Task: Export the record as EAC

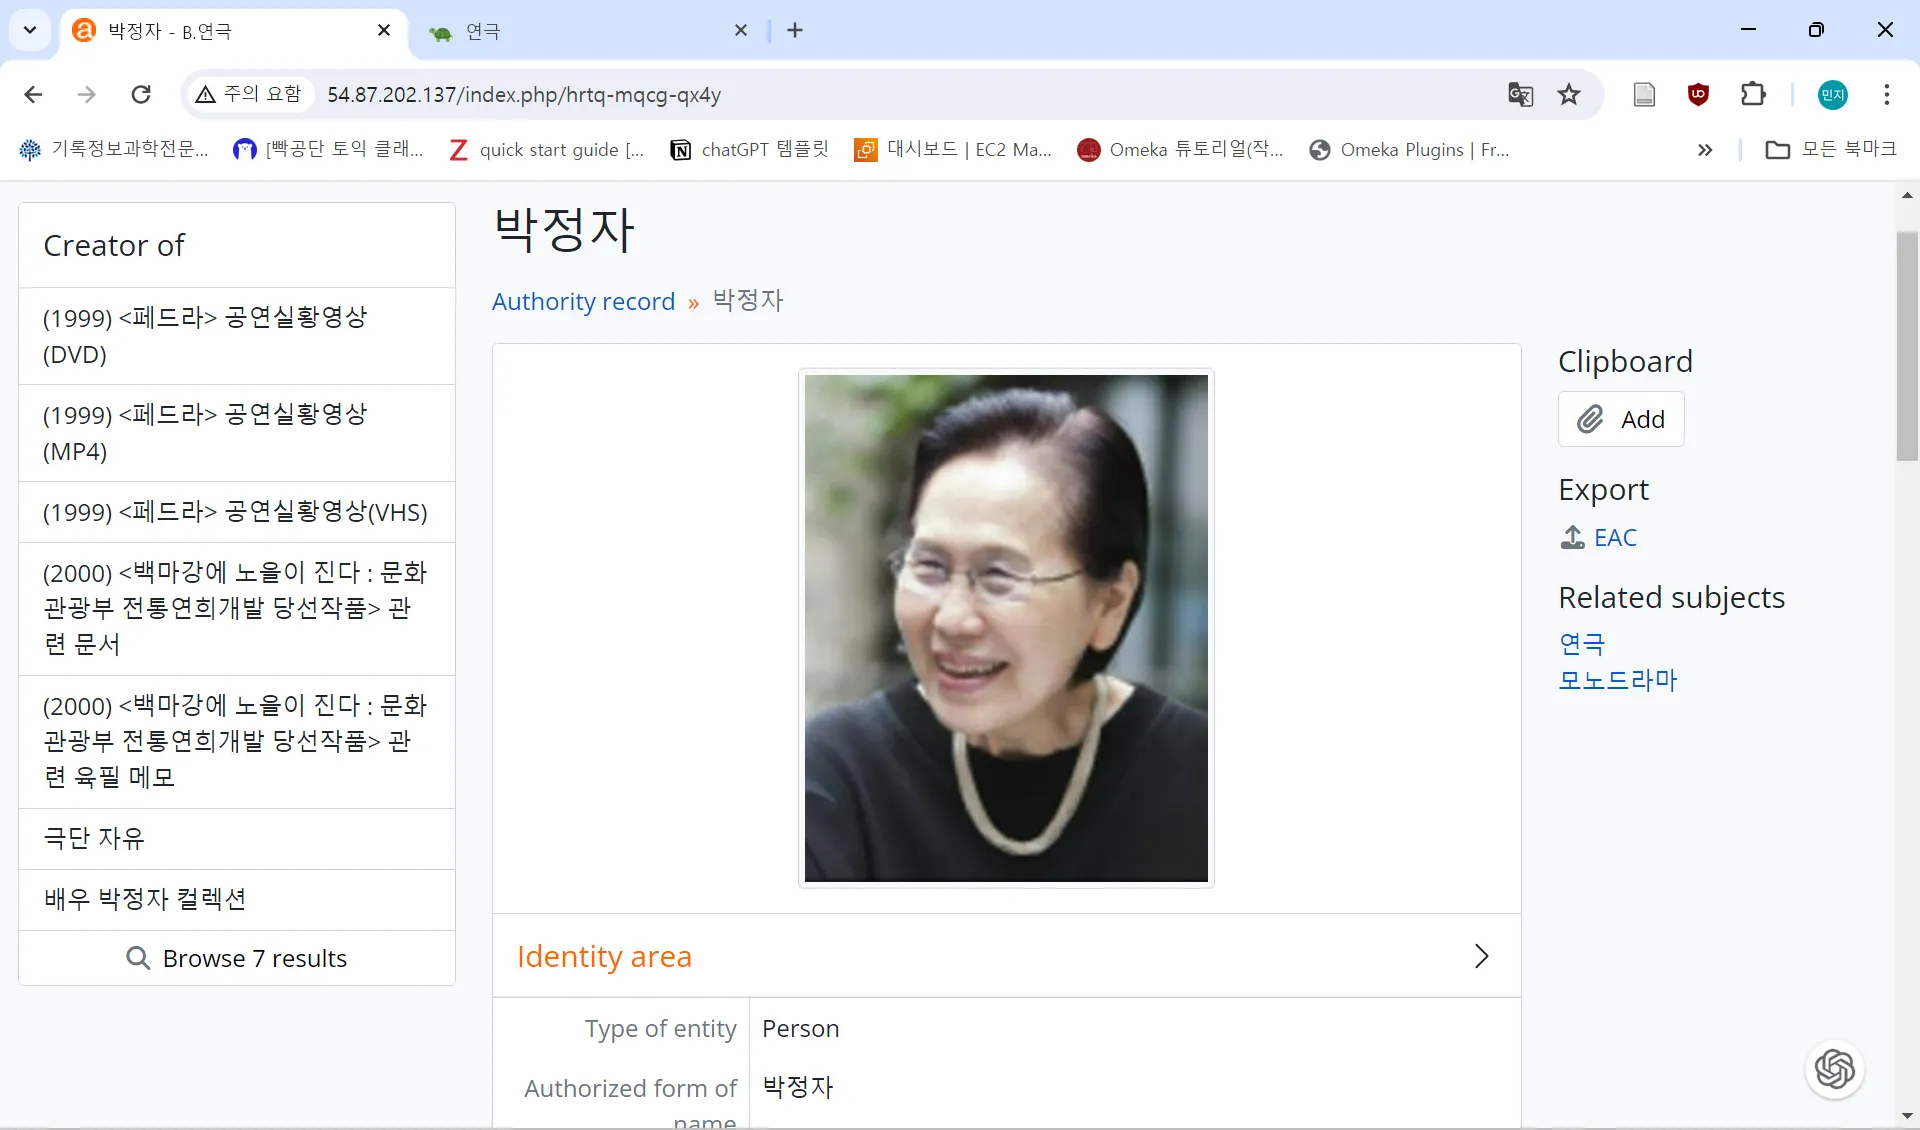Action: click(x=1614, y=538)
